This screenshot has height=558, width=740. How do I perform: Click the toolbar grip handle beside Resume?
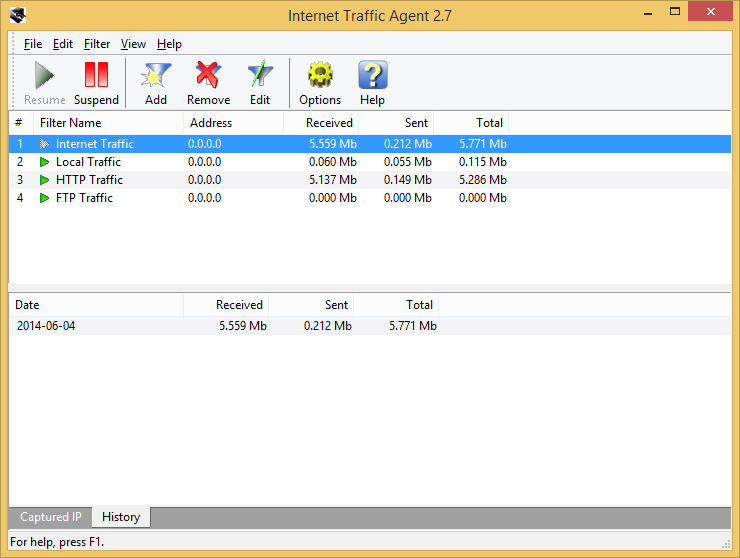[14, 83]
